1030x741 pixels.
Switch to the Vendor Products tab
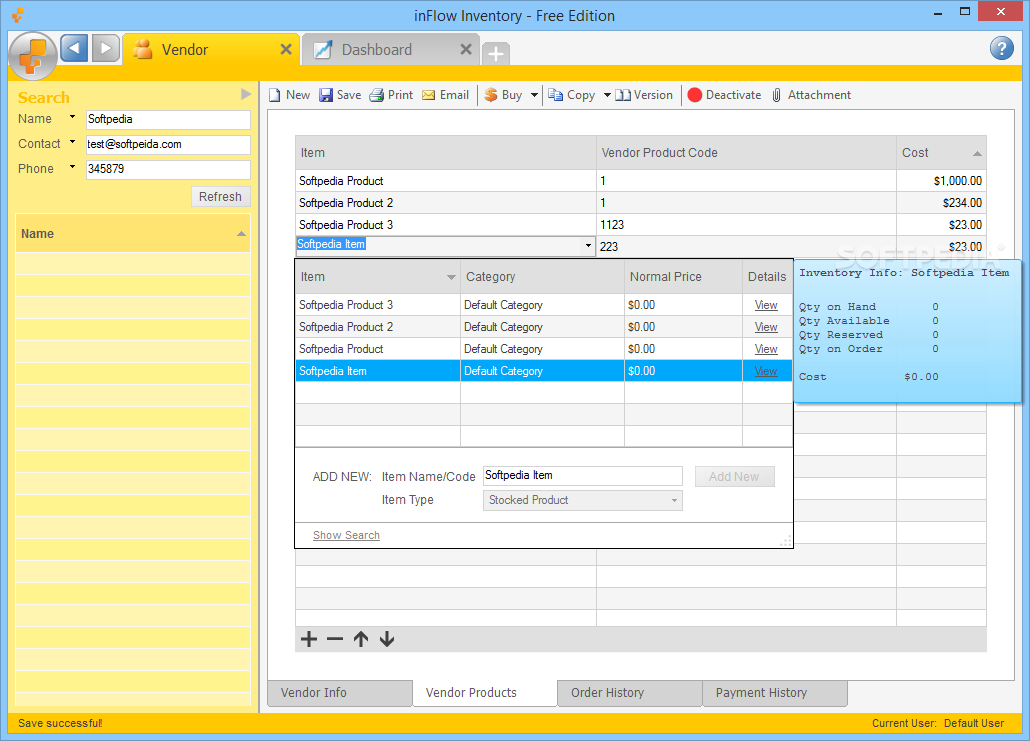485,693
